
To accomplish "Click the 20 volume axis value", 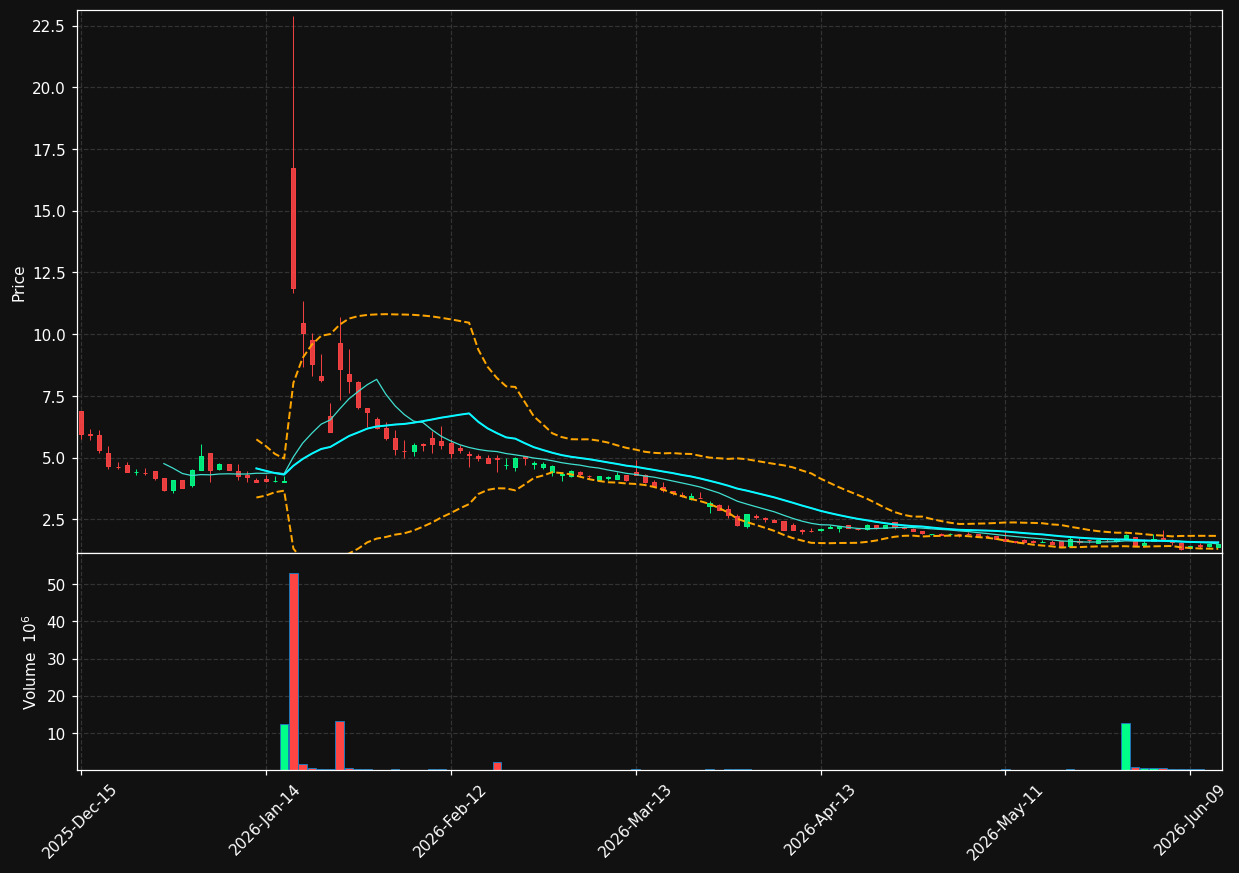I will tap(57, 696).
